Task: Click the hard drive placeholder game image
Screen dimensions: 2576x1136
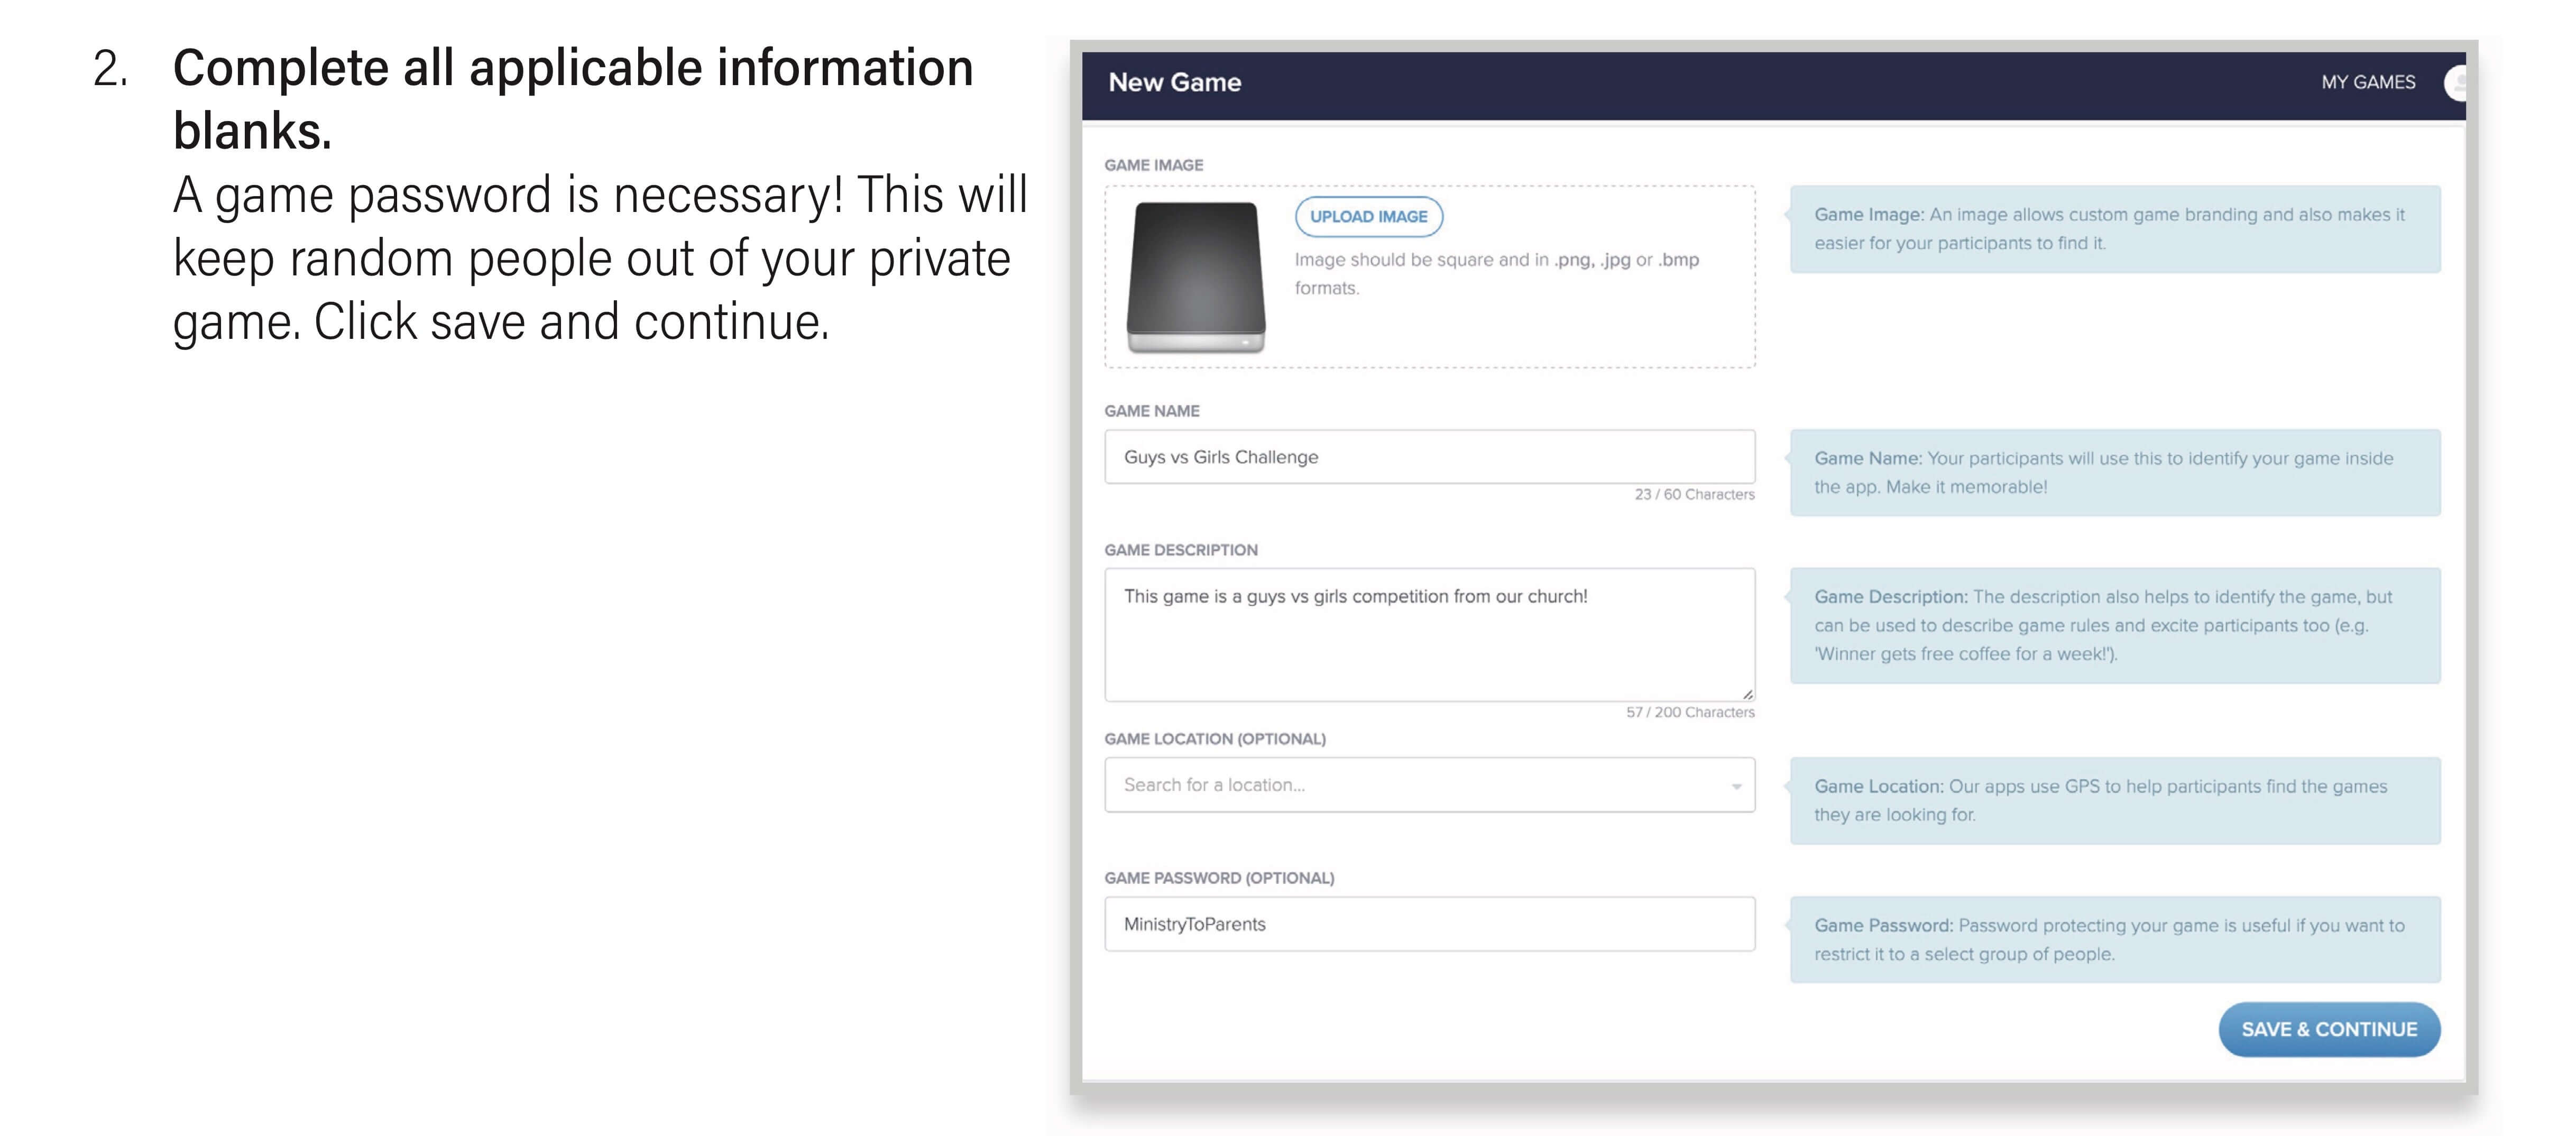Action: pos(1196,276)
